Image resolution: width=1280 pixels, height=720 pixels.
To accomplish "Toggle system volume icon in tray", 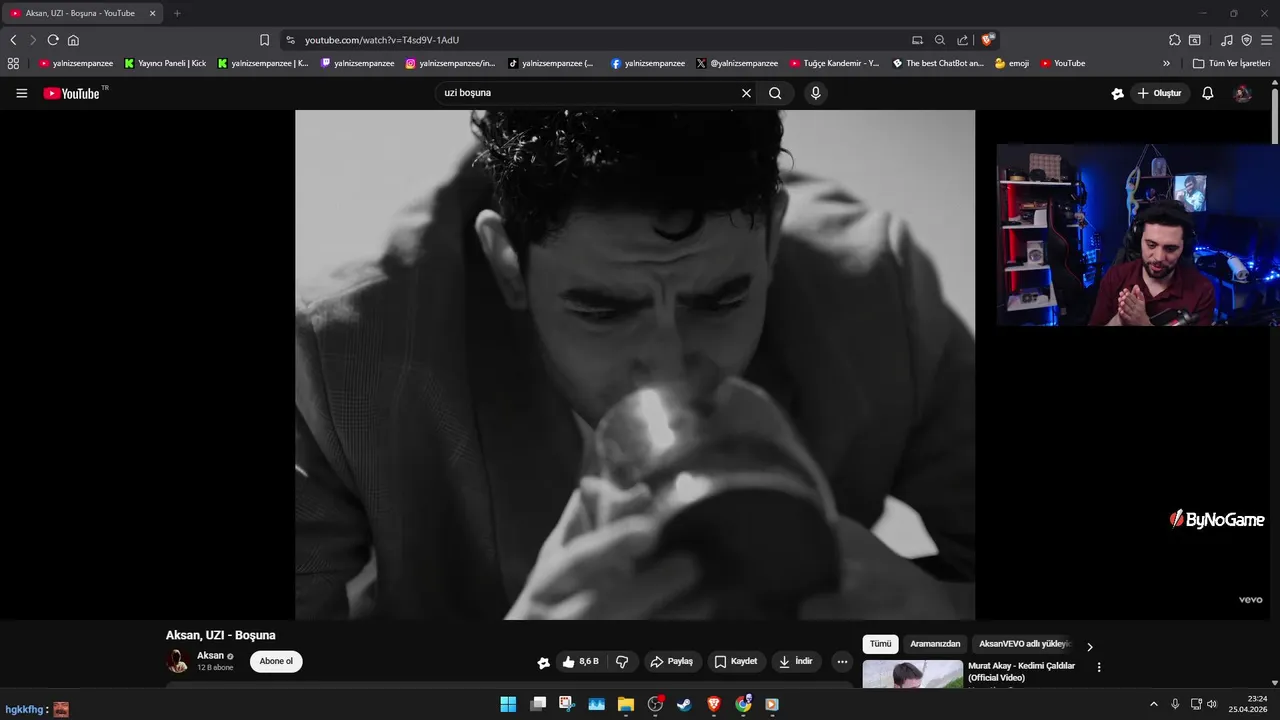I will click(1212, 704).
